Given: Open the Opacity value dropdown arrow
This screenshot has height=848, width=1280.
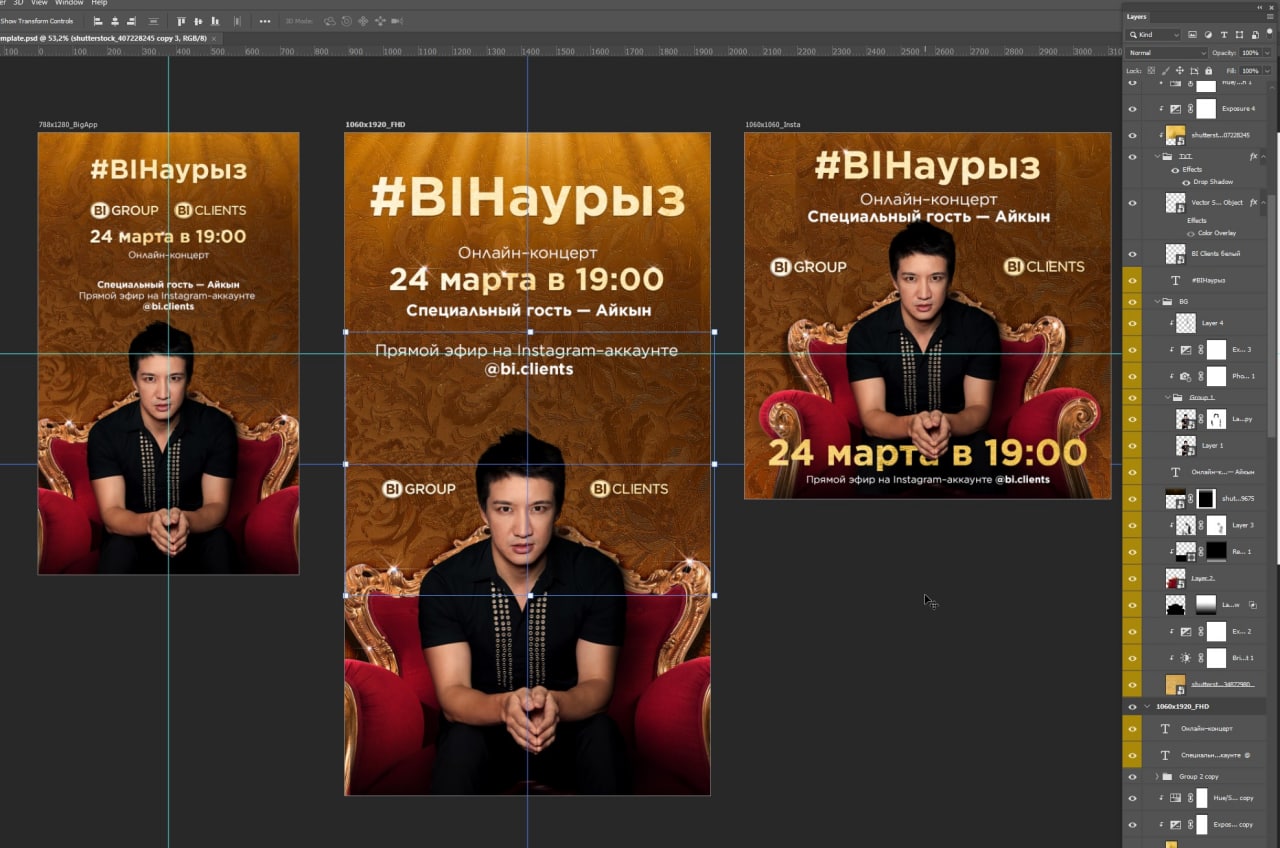Looking at the screenshot, I should 1265,53.
